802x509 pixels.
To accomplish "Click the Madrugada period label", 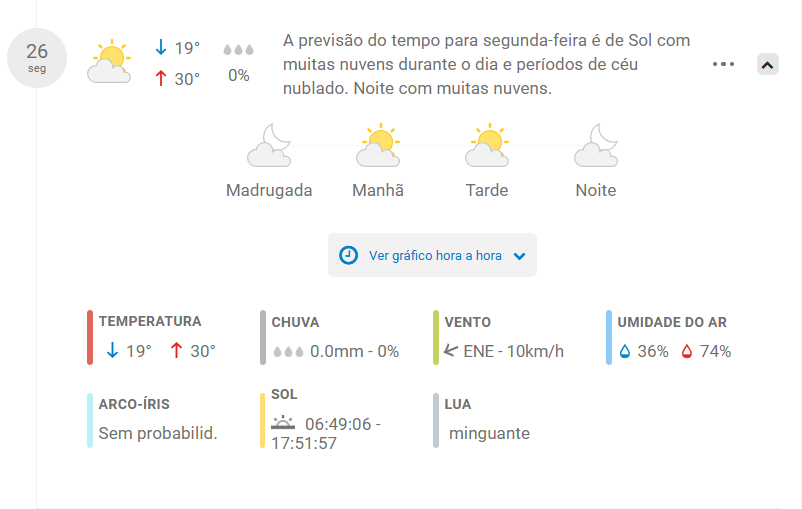I will (x=269, y=190).
